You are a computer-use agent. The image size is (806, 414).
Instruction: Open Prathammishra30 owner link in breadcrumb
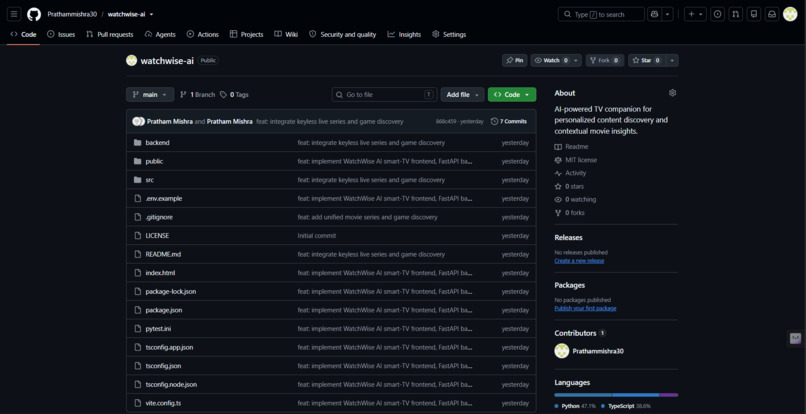pos(72,14)
